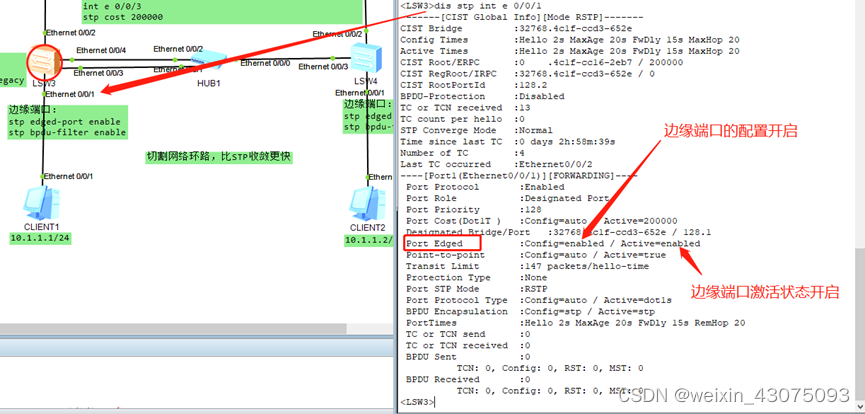Click the 'CIST Bridge' line in terminal

click(516, 29)
